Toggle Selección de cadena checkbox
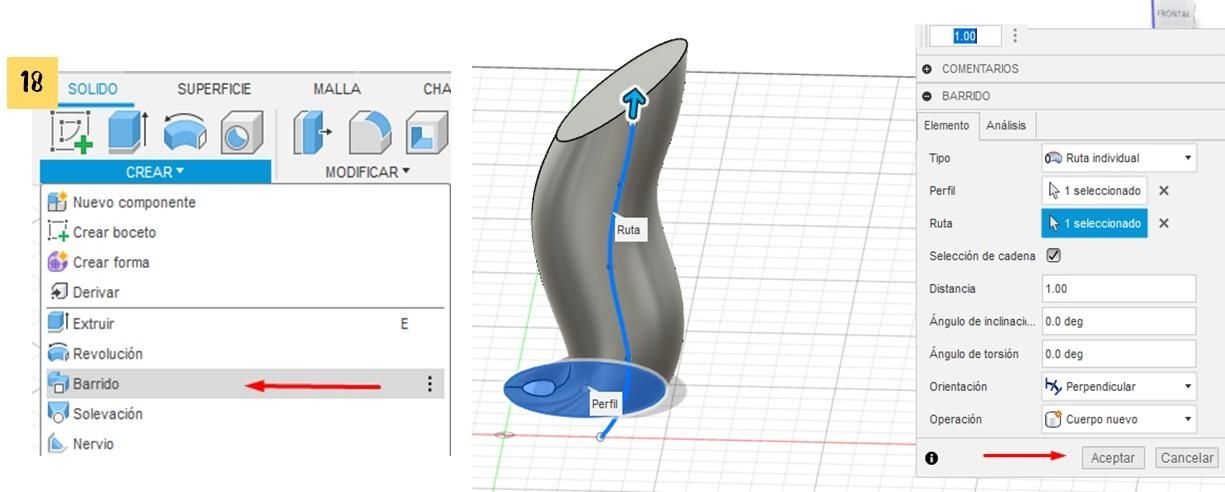Viewport: 1225px width, 492px height. (1053, 256)
